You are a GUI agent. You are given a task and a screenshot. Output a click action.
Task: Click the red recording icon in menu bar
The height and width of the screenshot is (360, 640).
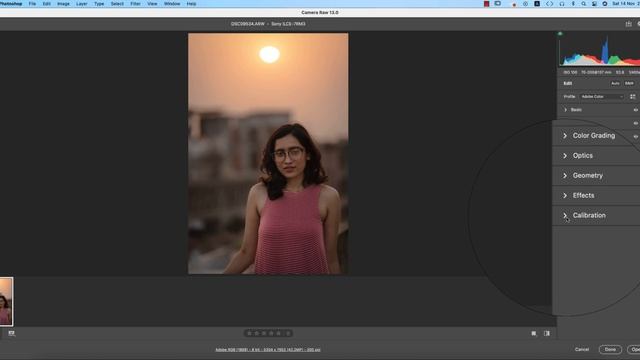tap(487, 4)
